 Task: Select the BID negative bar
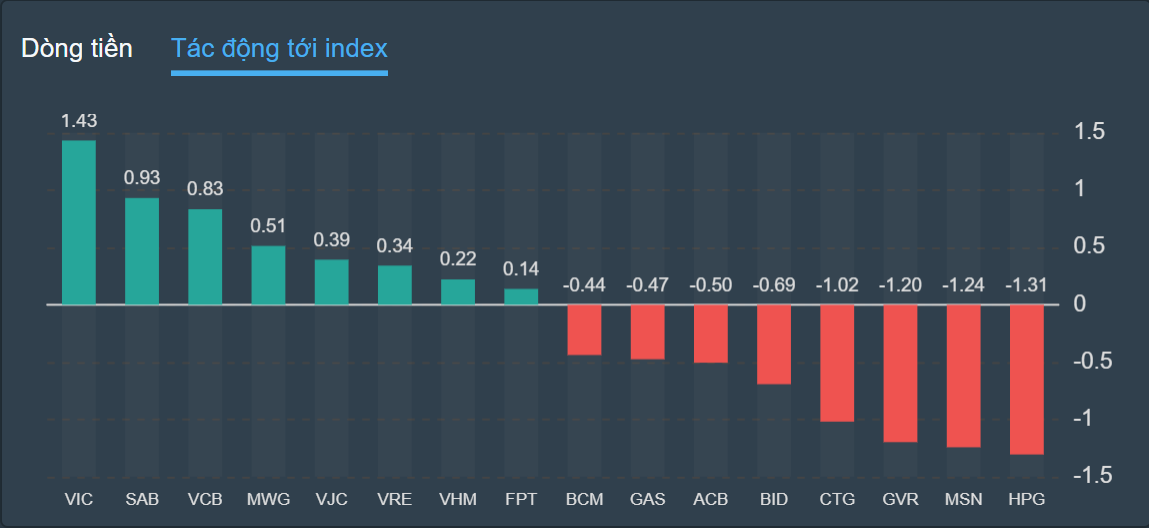pyautogui.click(x=774, y=344)
